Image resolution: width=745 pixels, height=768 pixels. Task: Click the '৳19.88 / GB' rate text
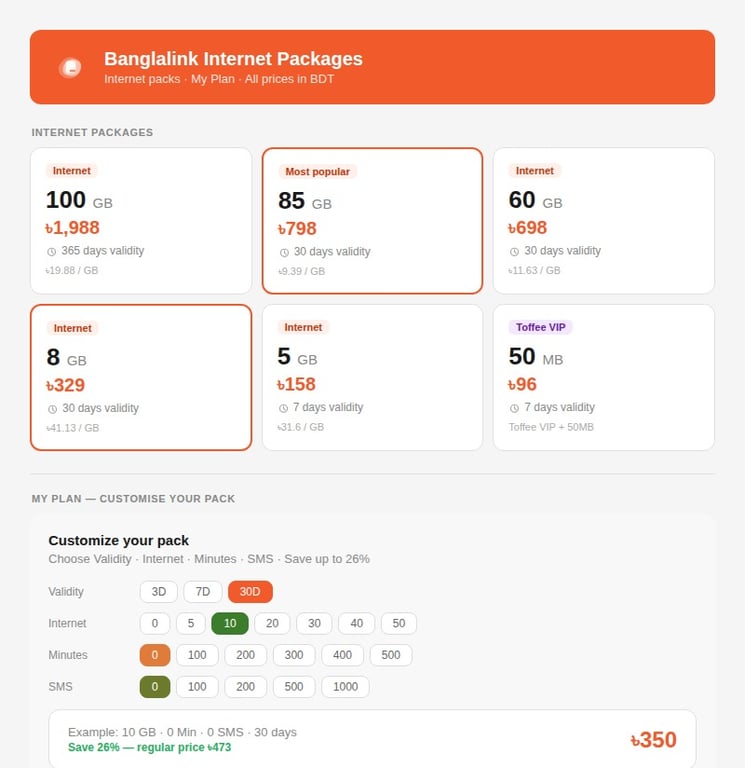[72, 270]
